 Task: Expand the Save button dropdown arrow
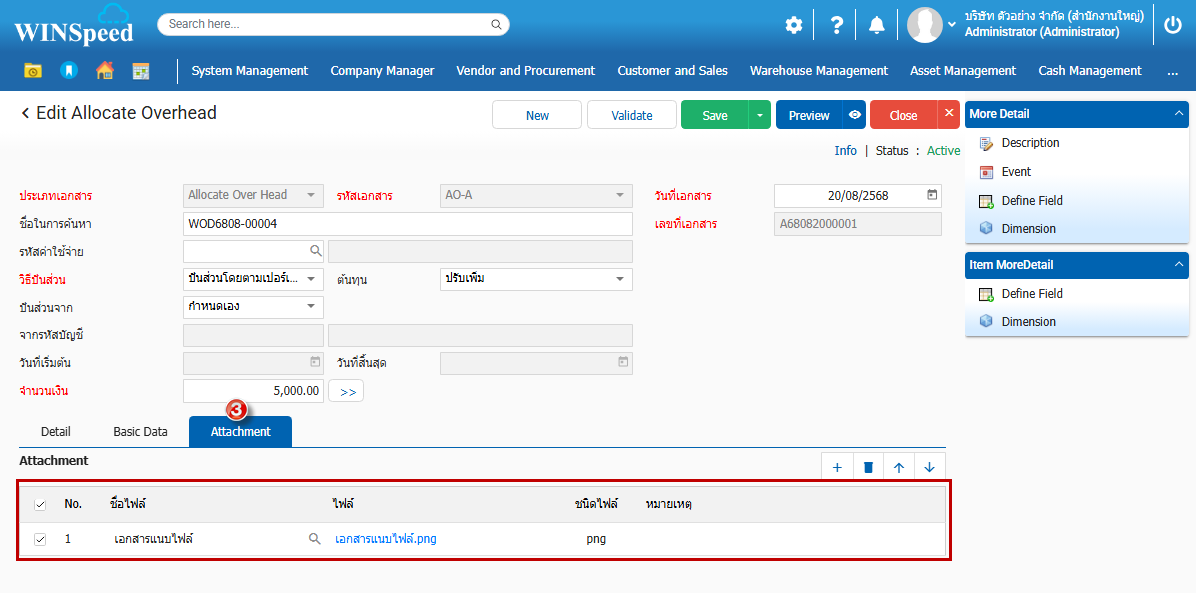[759, 115]
